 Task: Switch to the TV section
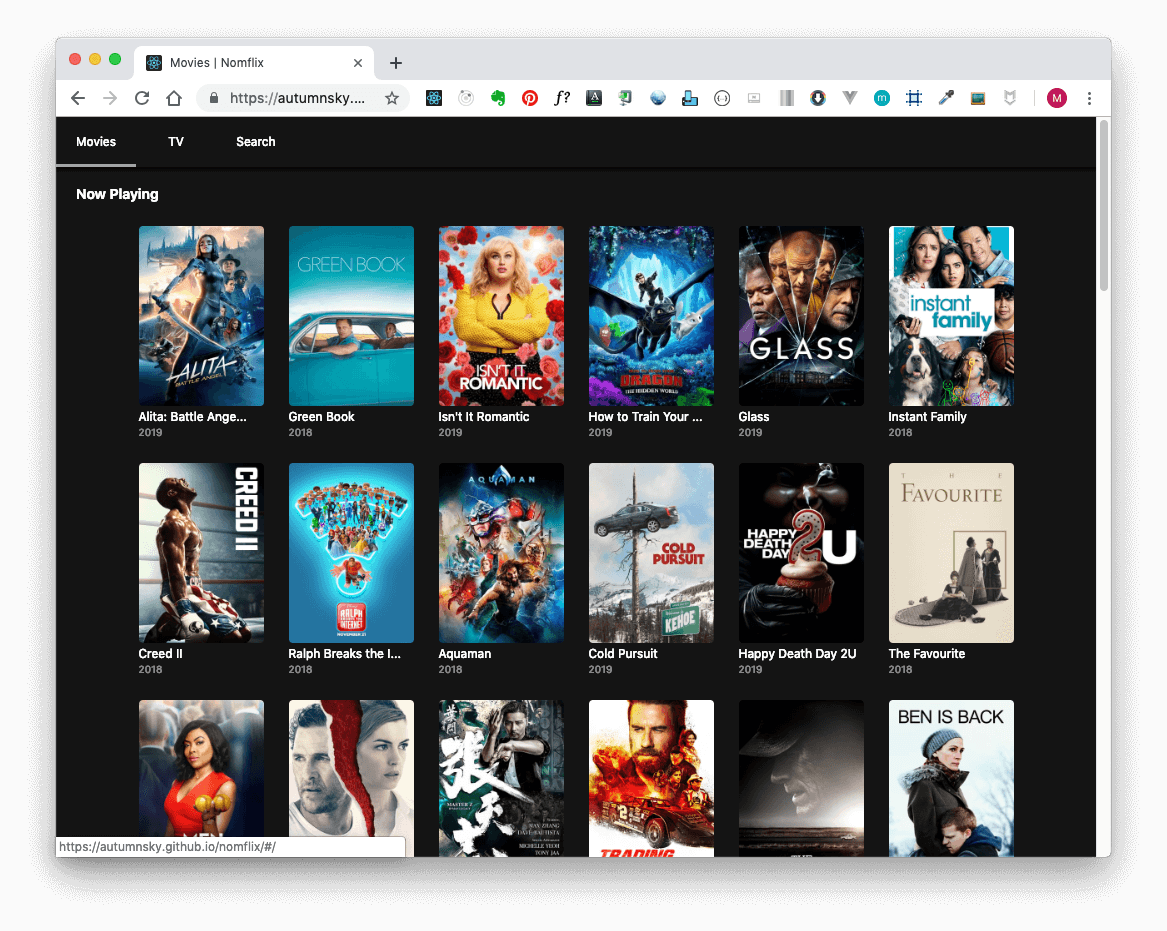tap(176, 141)
